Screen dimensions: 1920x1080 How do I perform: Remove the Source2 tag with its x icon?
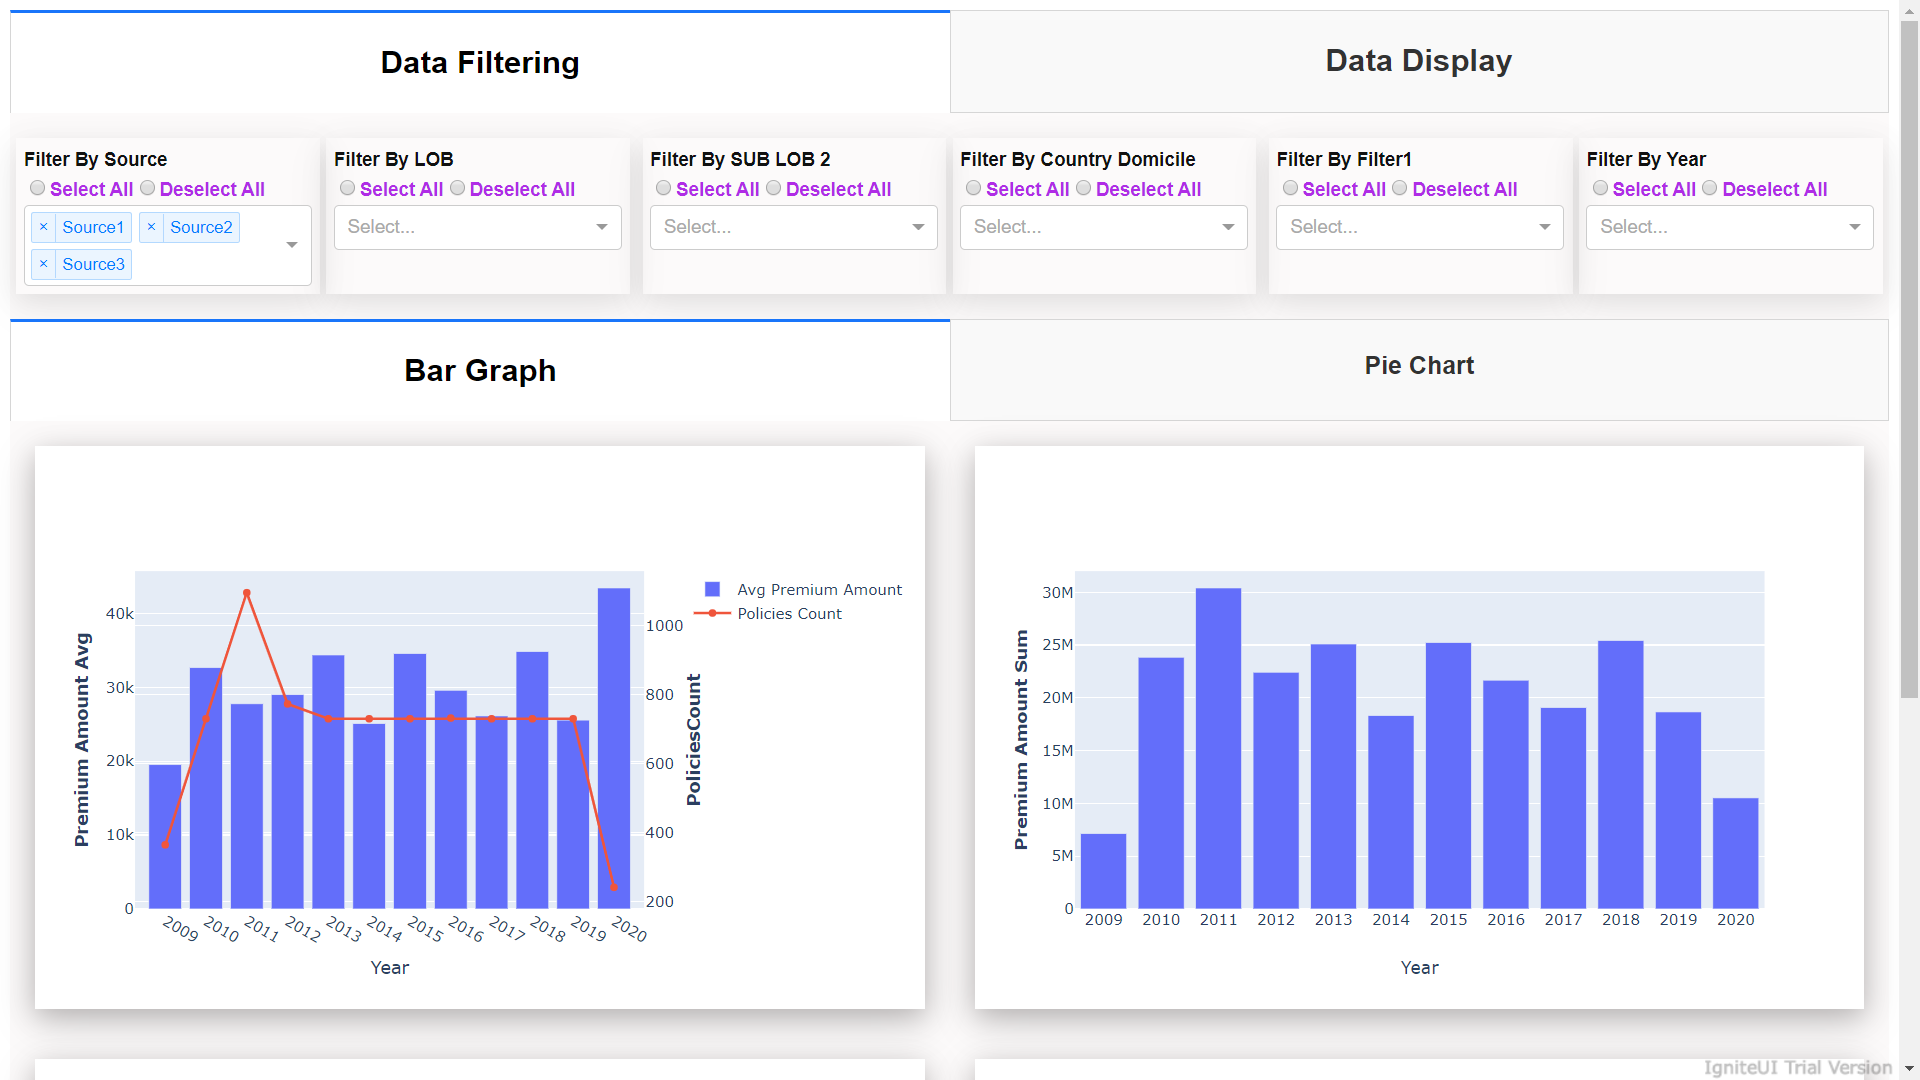coord(151,227)
